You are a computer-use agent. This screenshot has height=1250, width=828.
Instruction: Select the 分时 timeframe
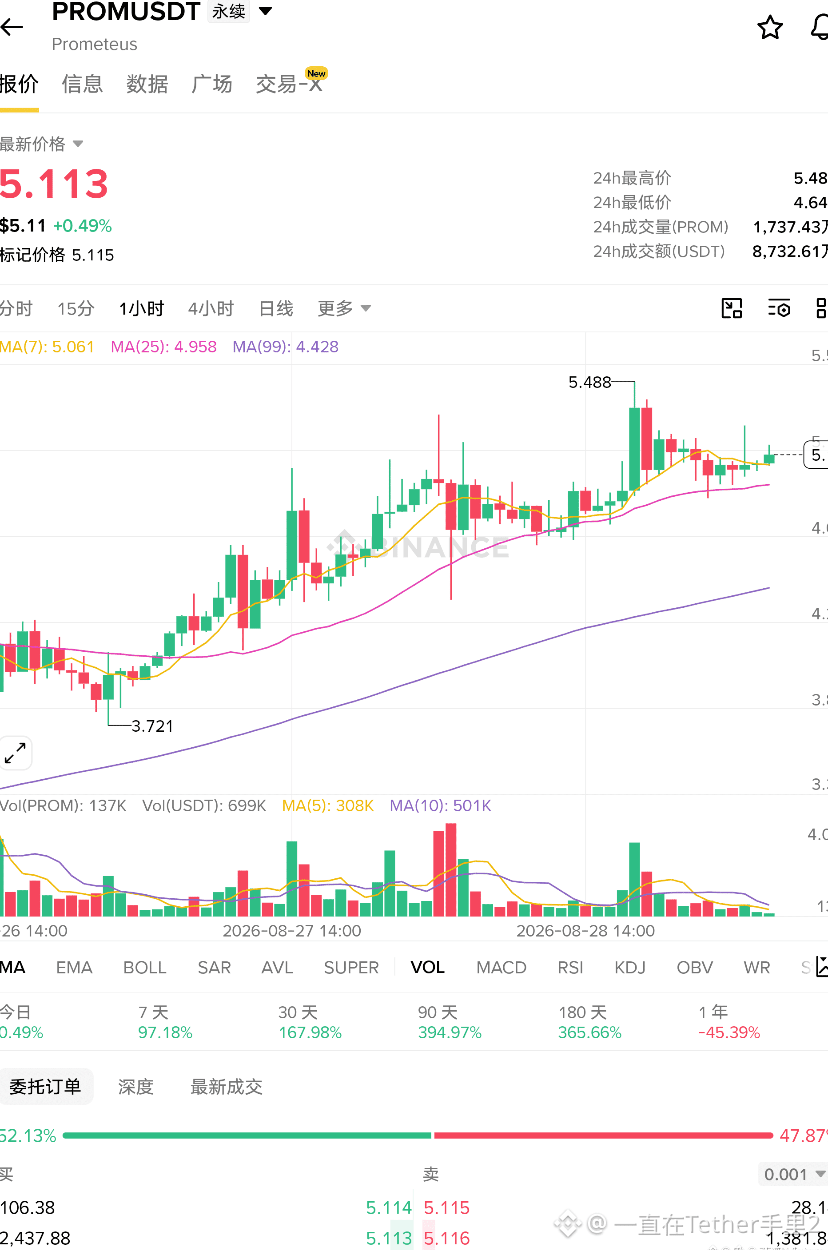tap(16, 308)
